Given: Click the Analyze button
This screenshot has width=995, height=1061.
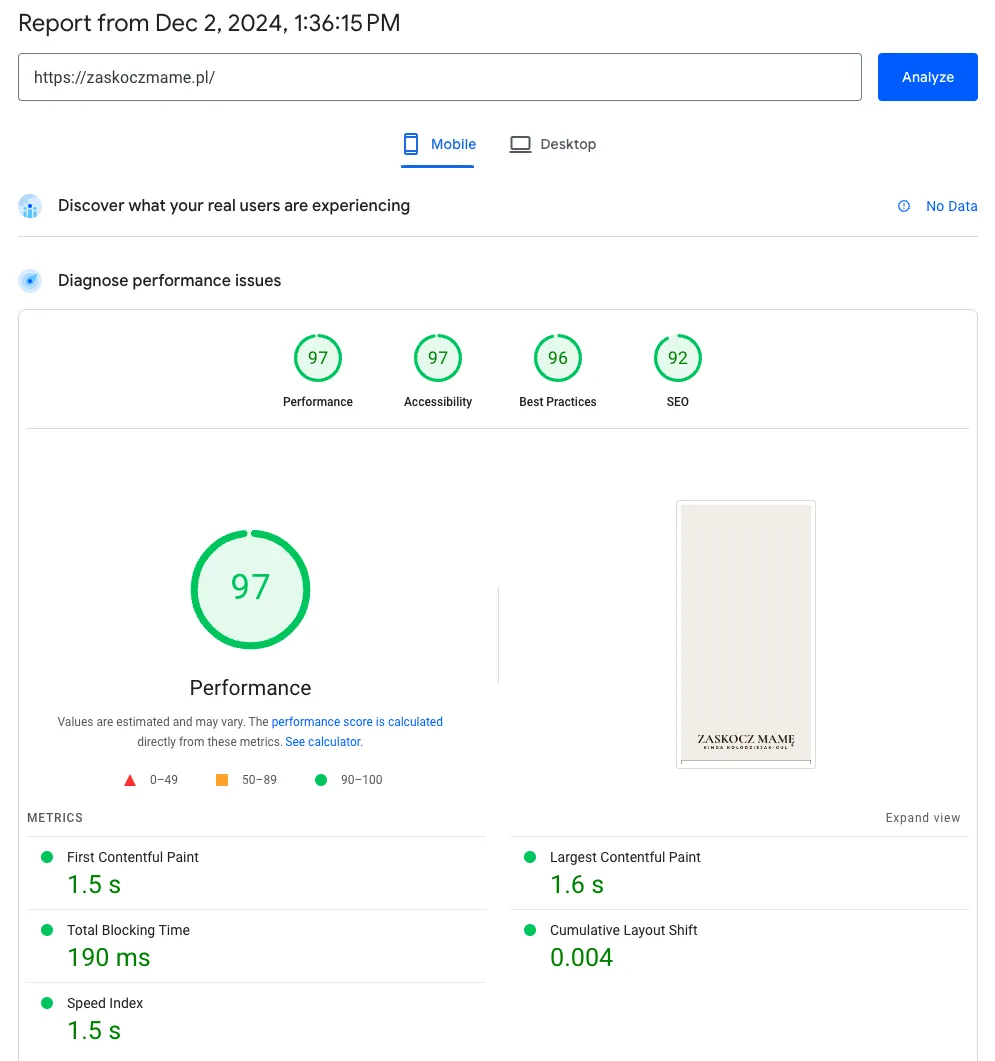Looking at the screenshot, I should point(927,77).
